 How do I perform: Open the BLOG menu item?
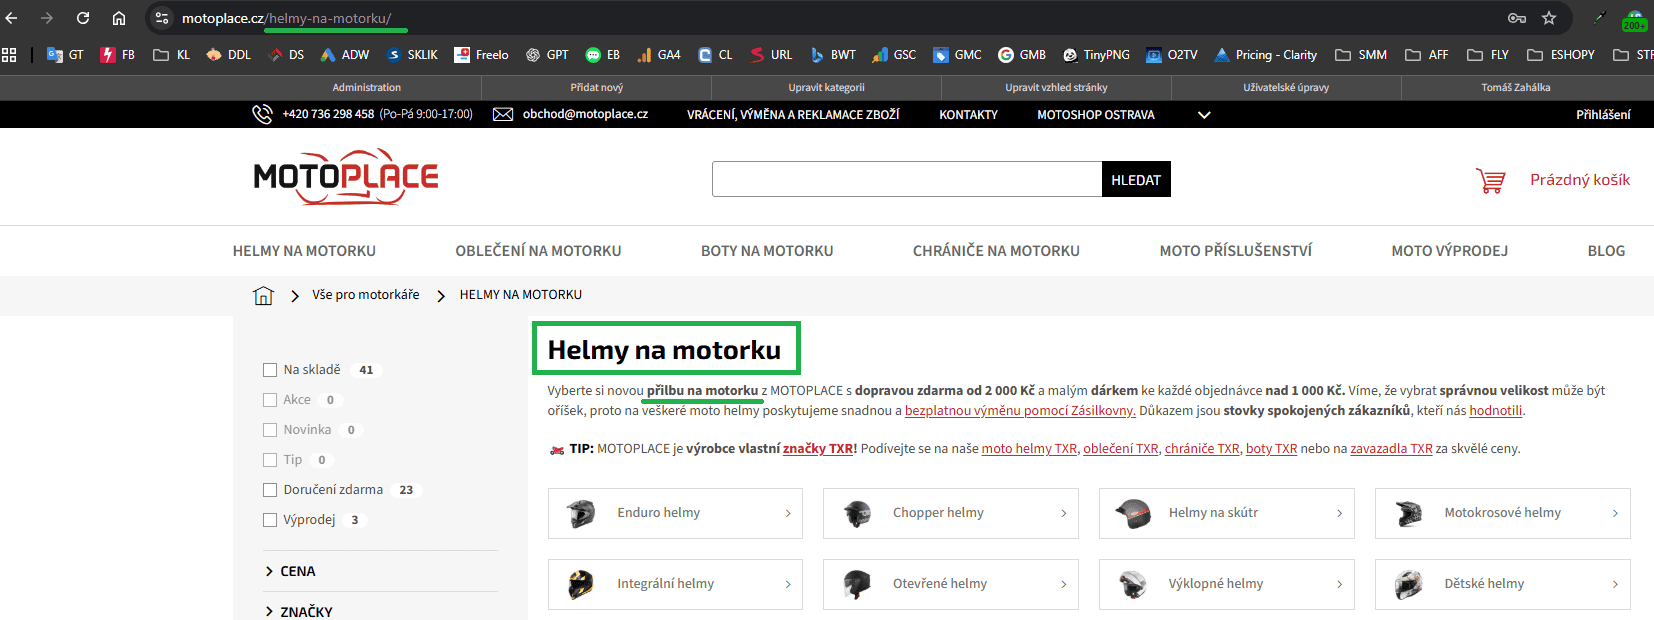click(1606, 251)
